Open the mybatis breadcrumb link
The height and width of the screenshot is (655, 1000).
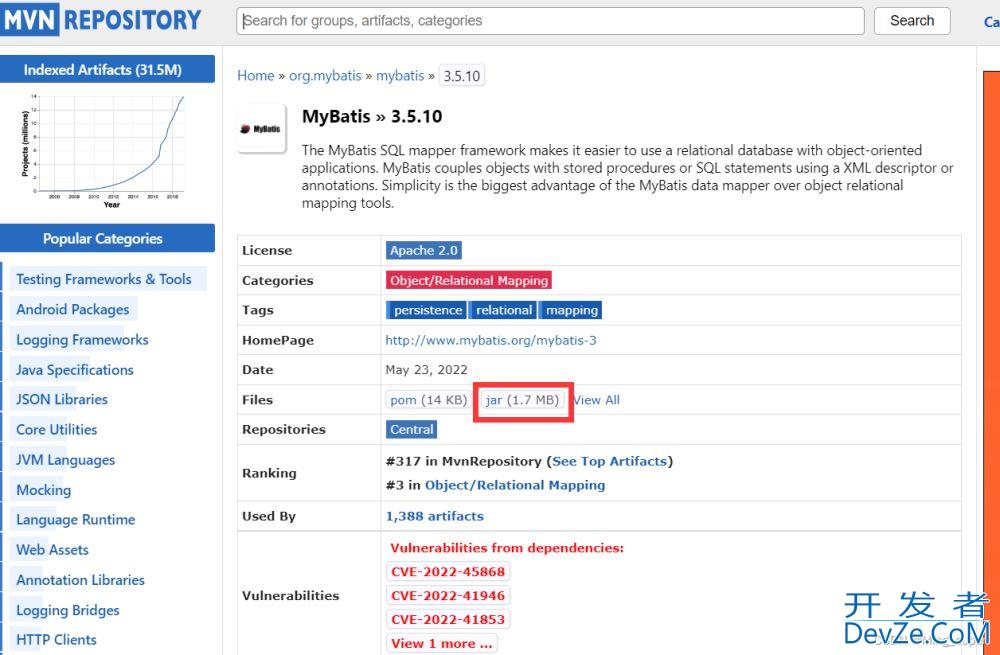click(x=400, y=75)
